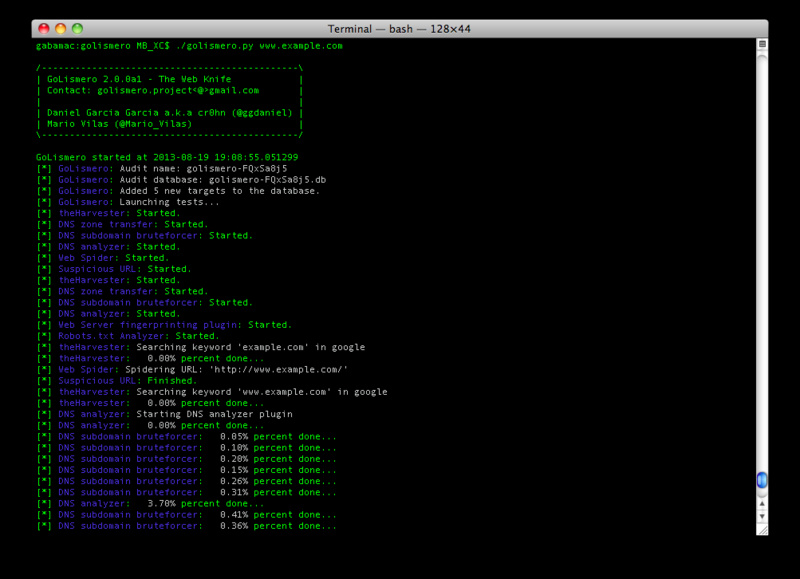Close the Terminal window with red button
This screenshot has width=800, height=579.
click(x=44, y=29)
